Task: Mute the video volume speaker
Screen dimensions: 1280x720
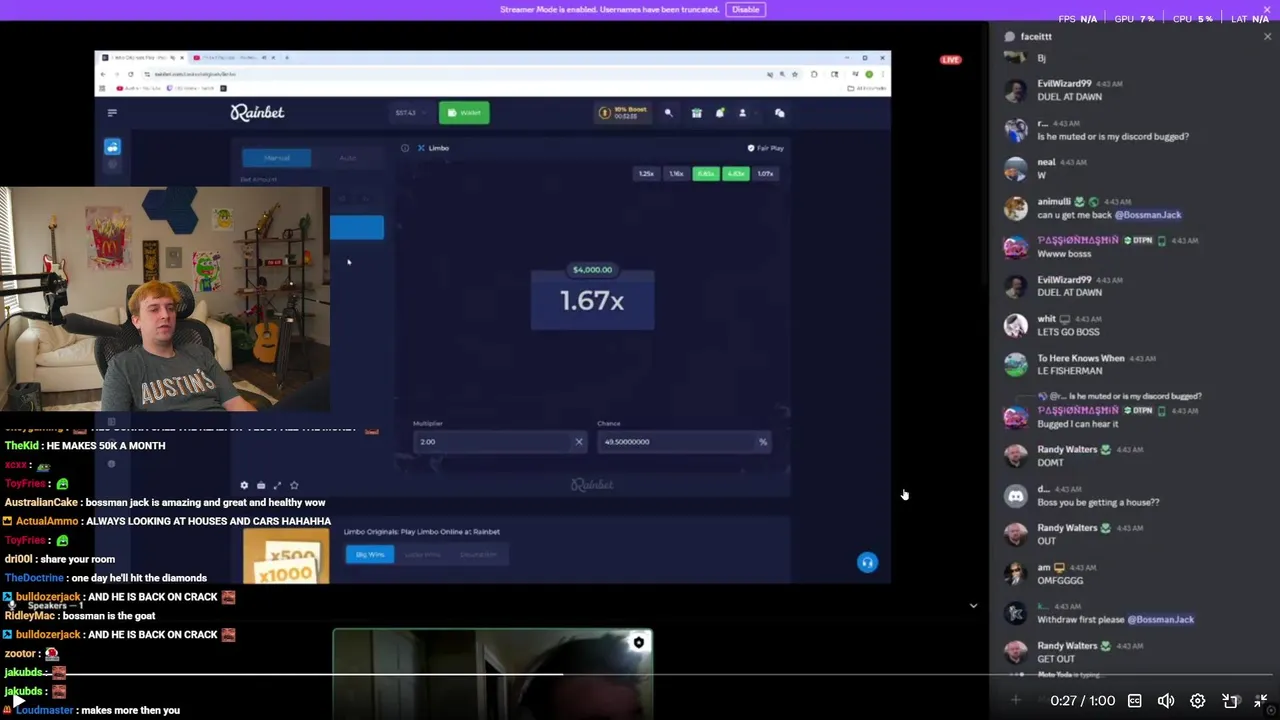Action: 1166,701
